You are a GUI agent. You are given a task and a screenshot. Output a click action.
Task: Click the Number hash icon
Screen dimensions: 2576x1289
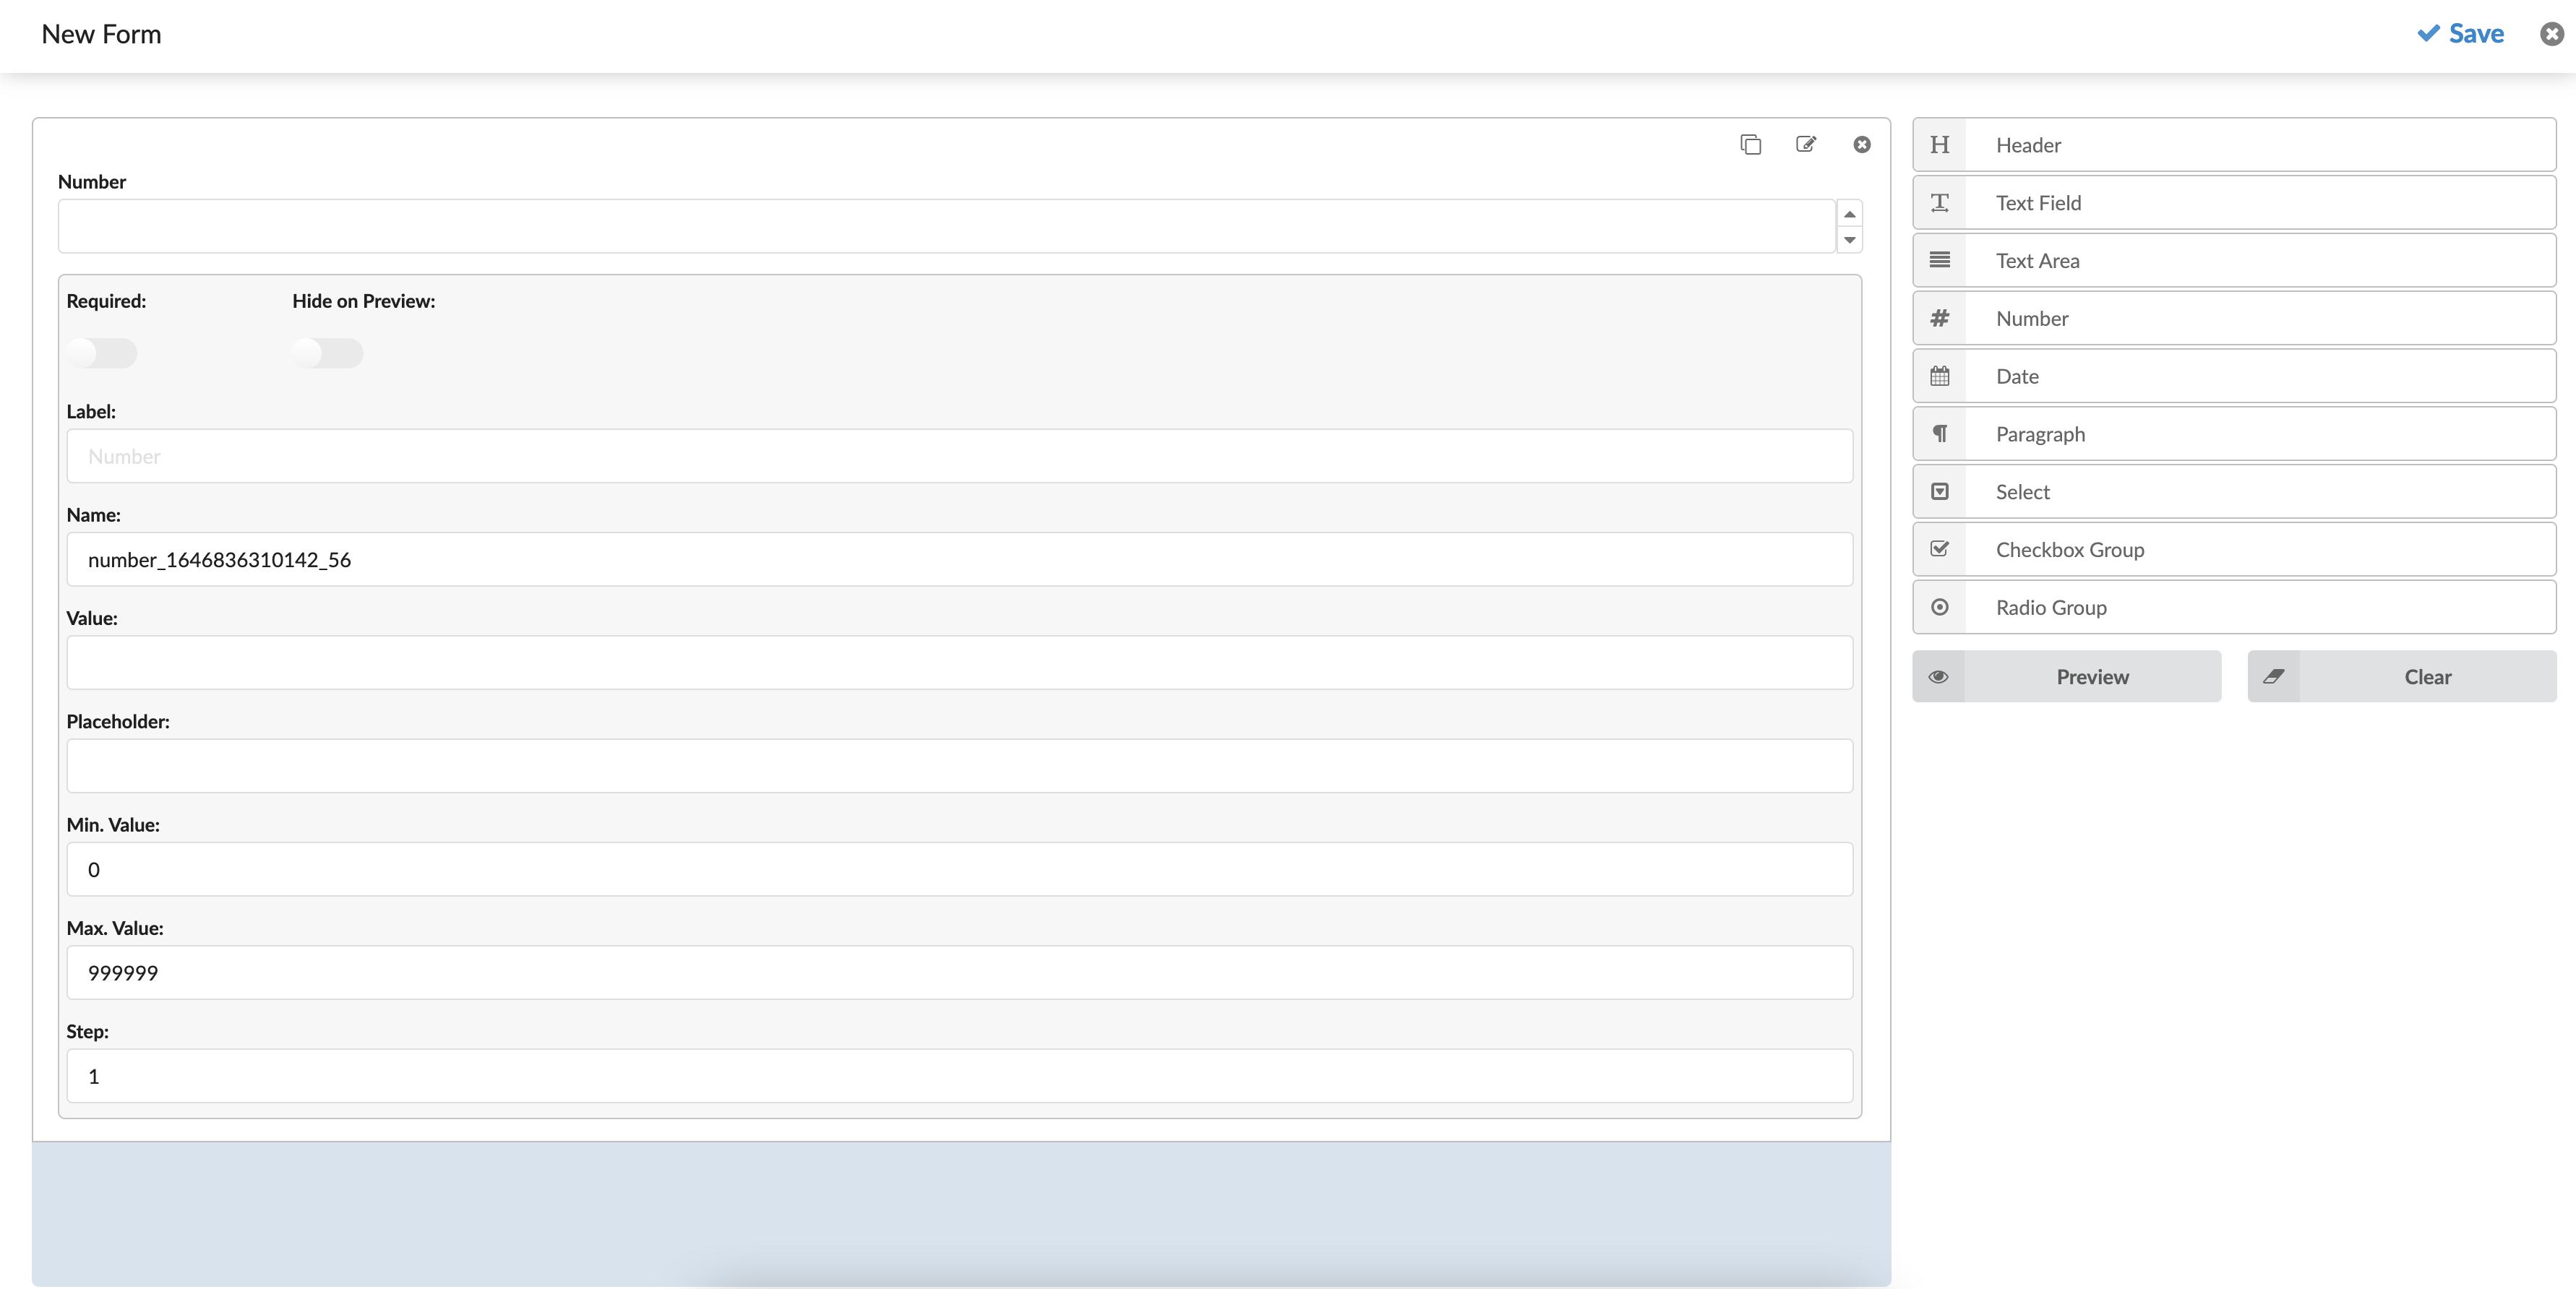coord(1939,318)
